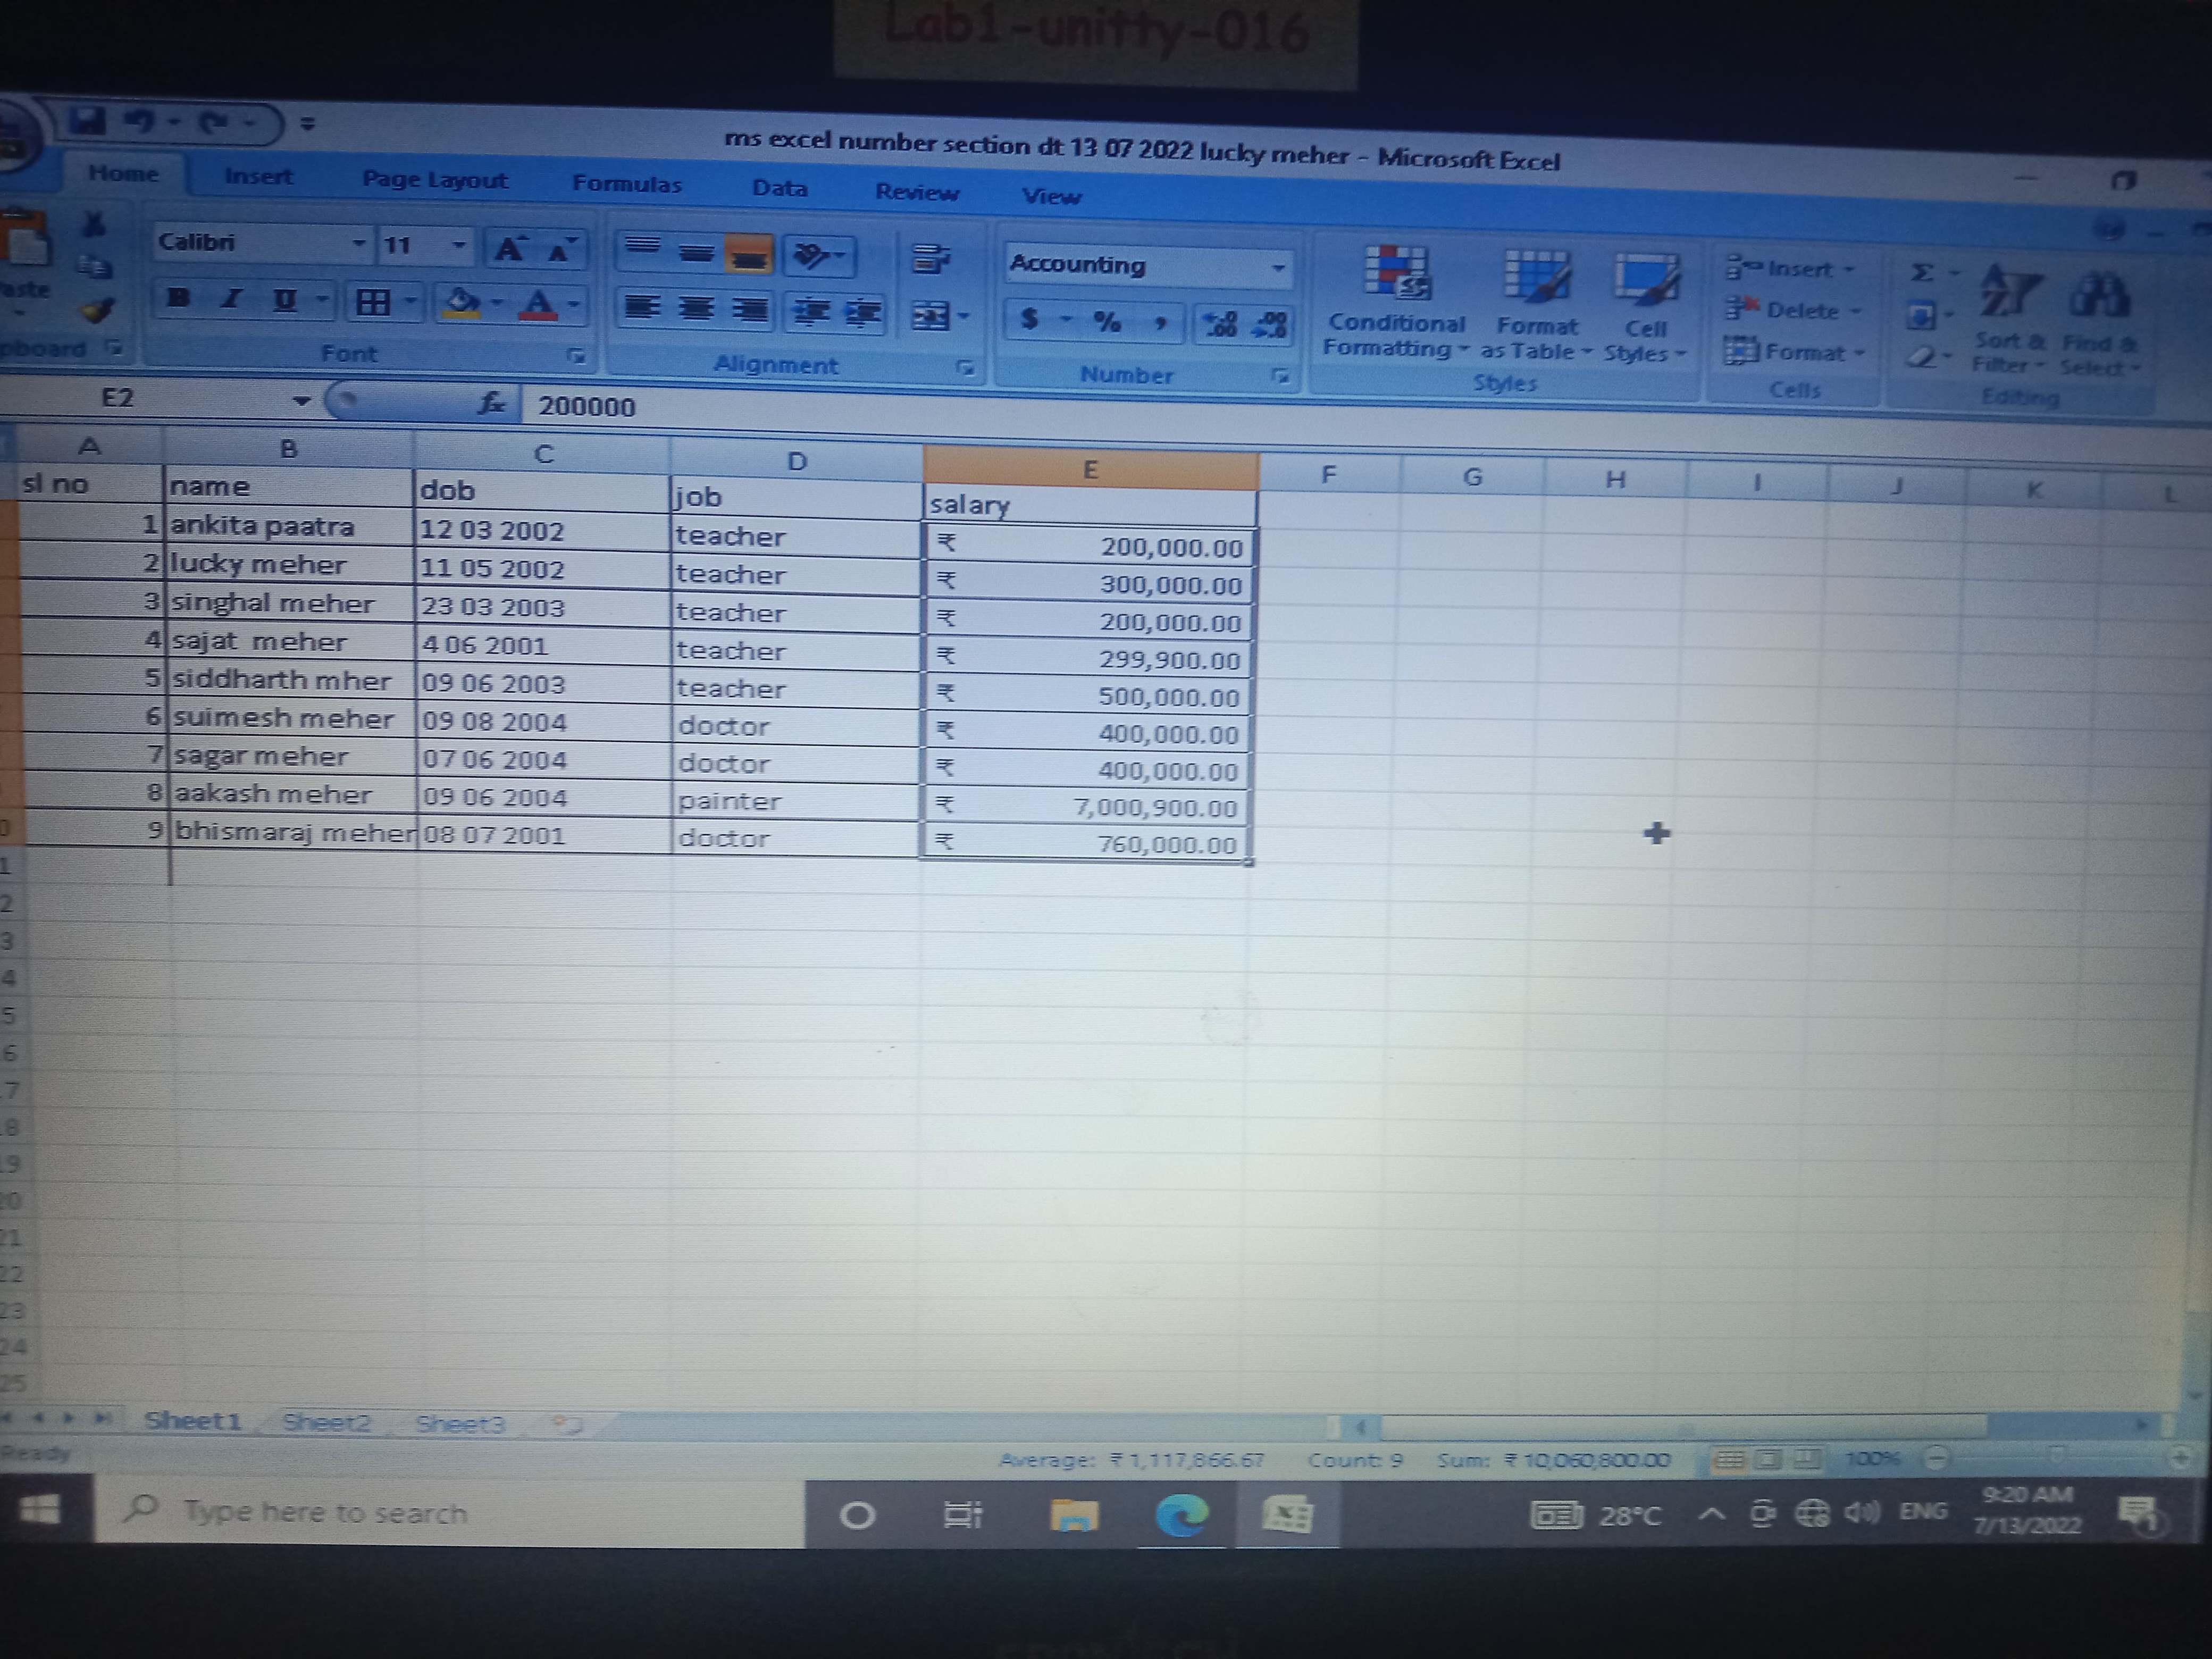
Task: Open the Accounting number format dropdown
Action: click(1277, 268)
